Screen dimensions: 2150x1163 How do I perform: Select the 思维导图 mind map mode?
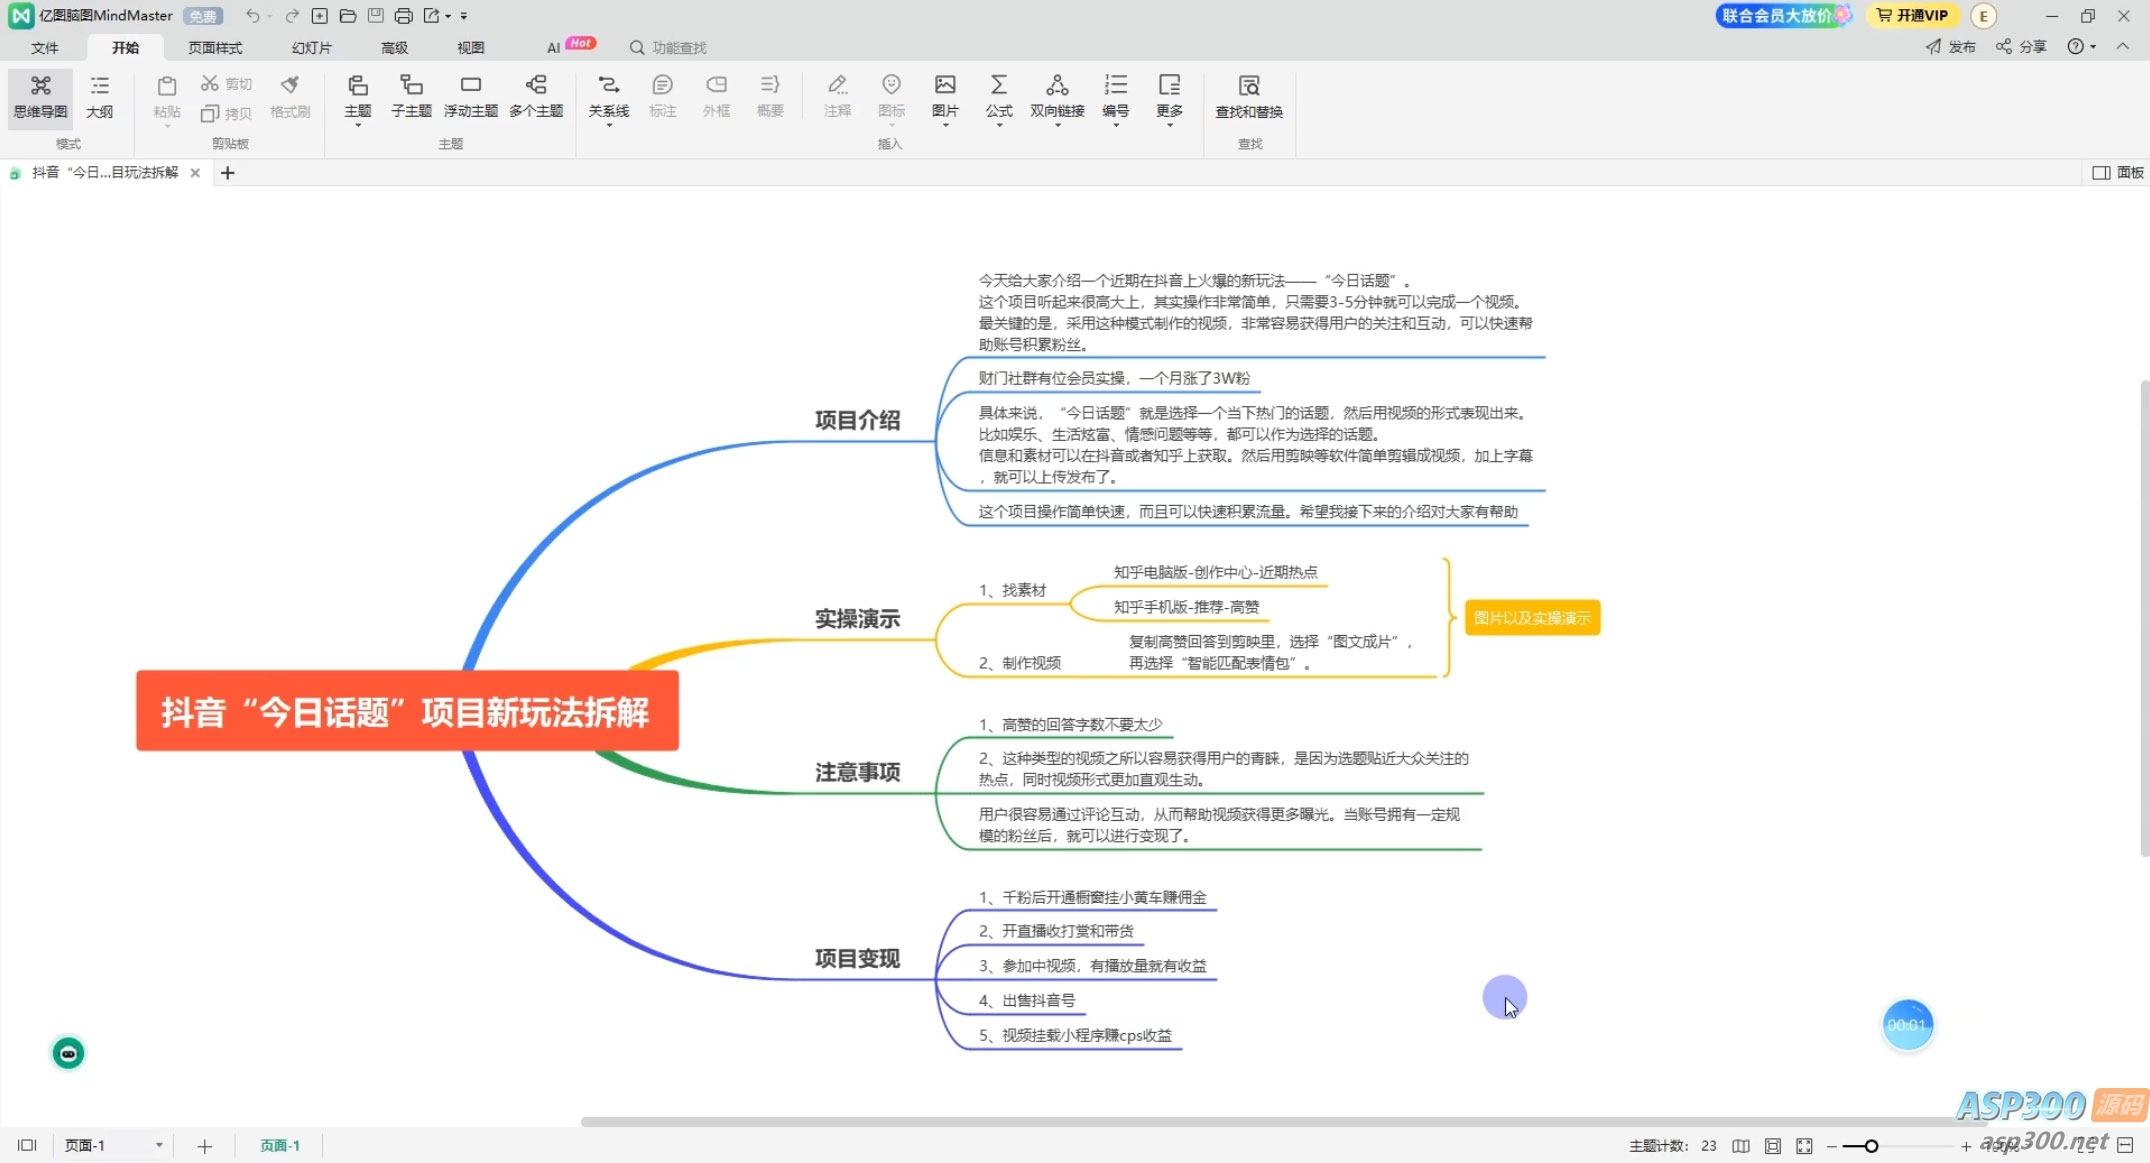coord(40,96)
